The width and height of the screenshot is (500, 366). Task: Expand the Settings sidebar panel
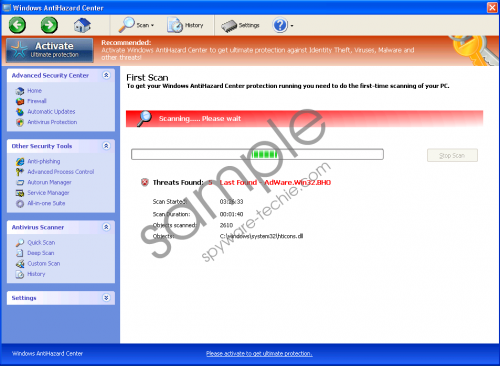(106, 298)
